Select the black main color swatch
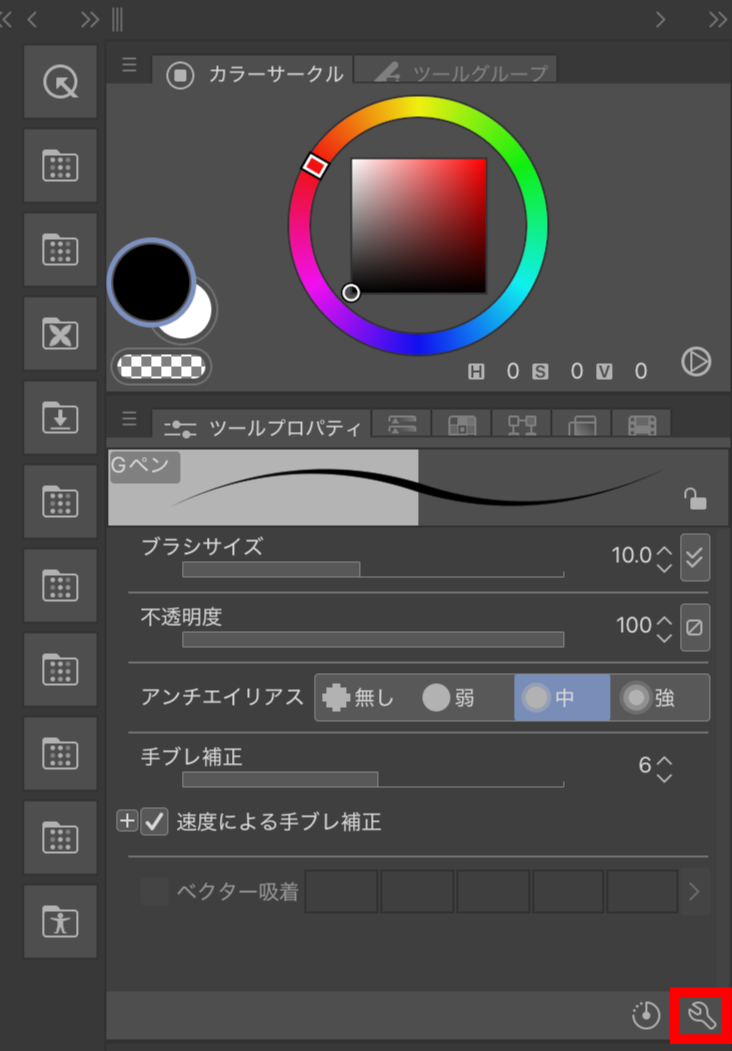 [x=151, y=281]
